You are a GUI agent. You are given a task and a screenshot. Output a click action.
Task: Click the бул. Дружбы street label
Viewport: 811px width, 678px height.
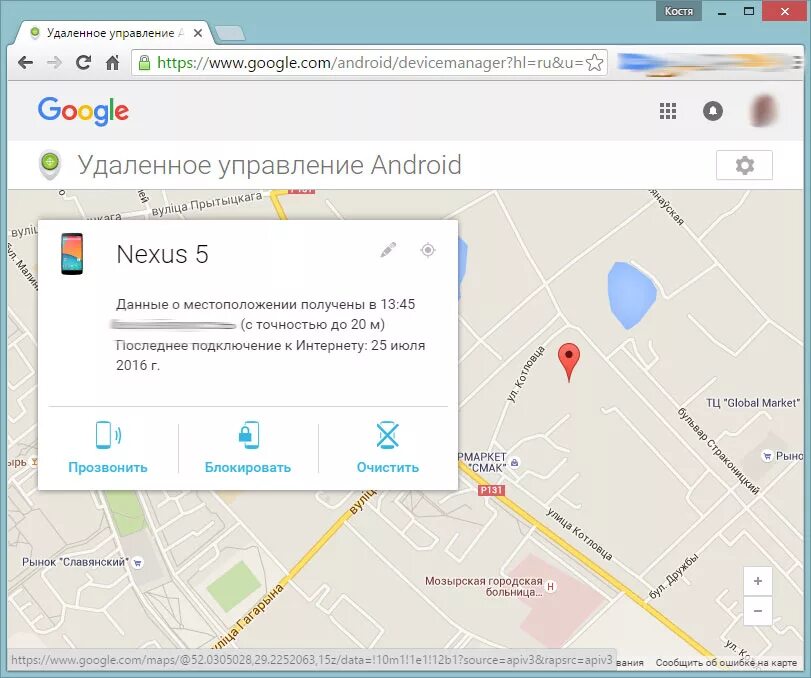pos(673,576)
